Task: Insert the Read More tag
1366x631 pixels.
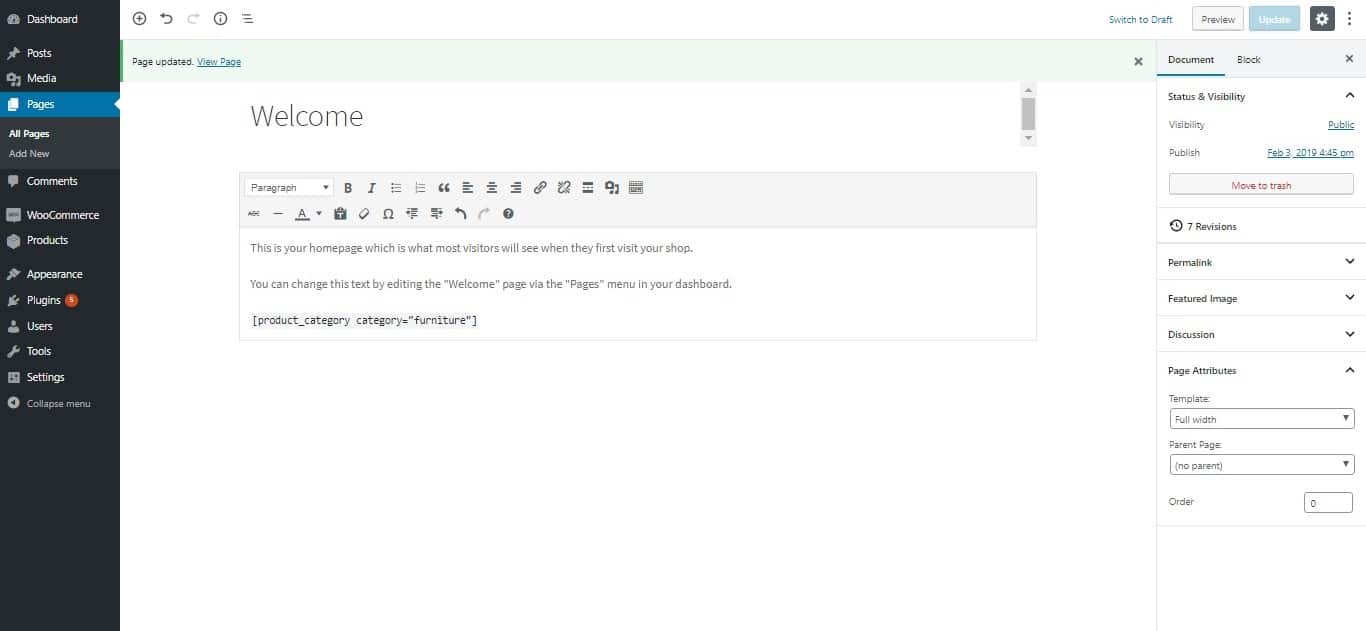Action: [x=588, y=187]
